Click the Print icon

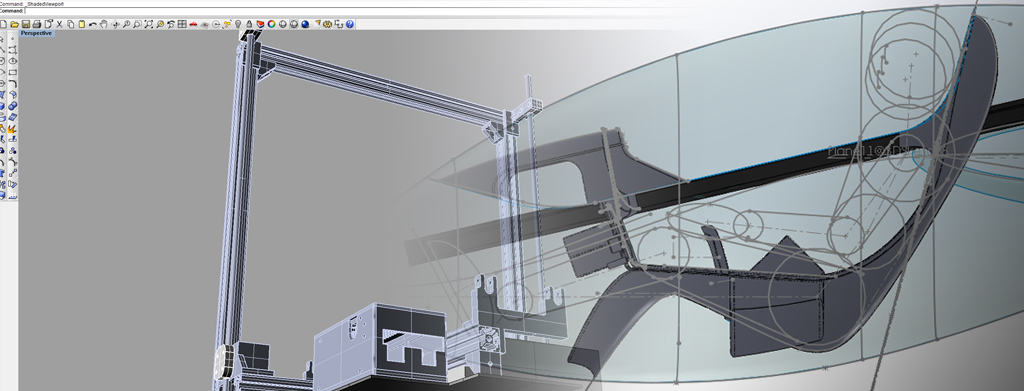[x=37, y=24]
